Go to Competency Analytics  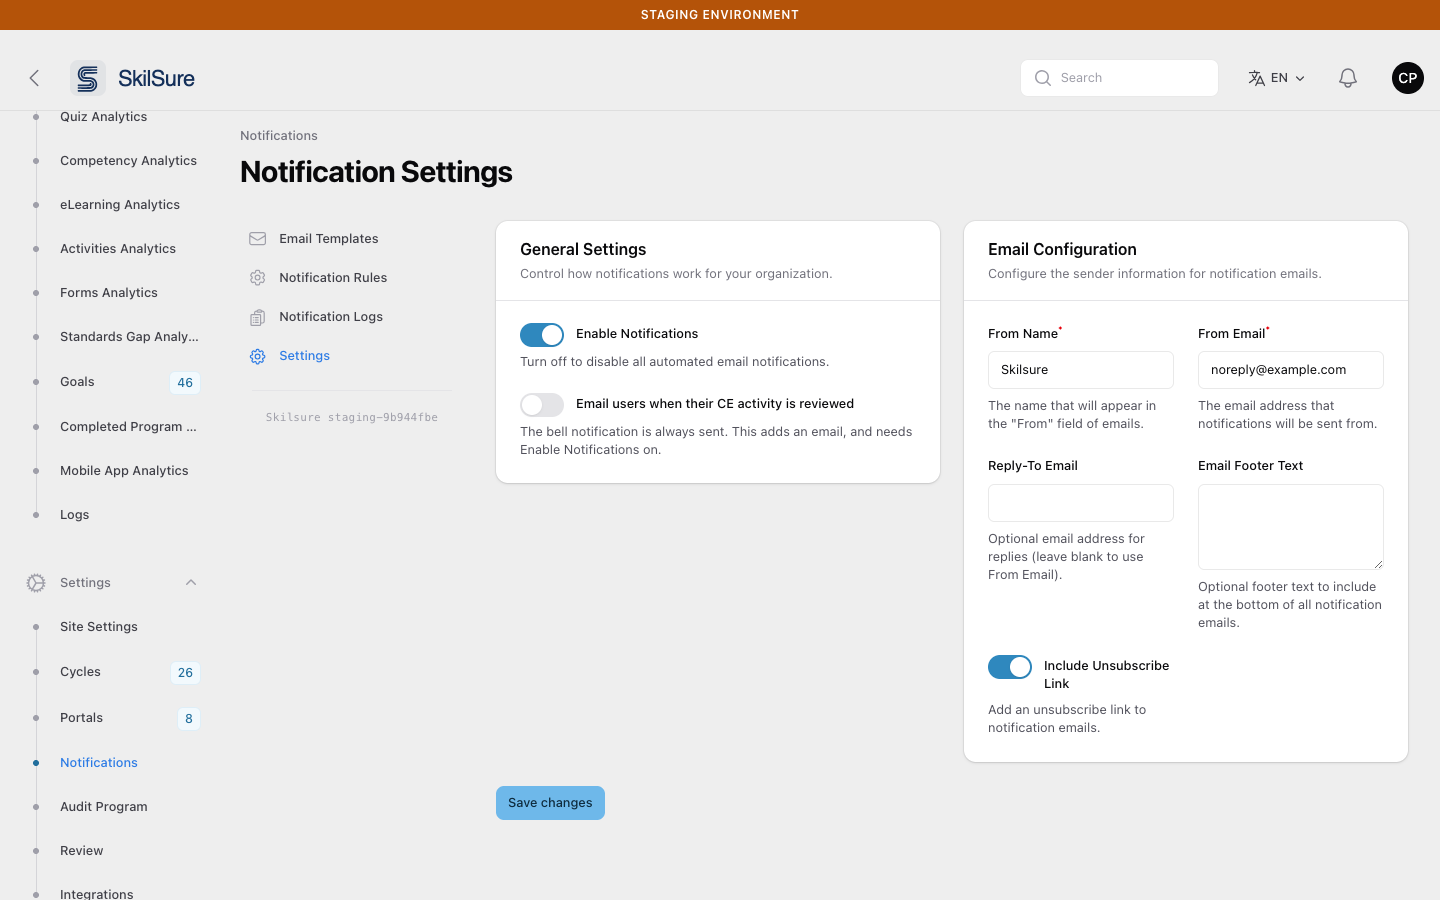(x=128, y=161)
